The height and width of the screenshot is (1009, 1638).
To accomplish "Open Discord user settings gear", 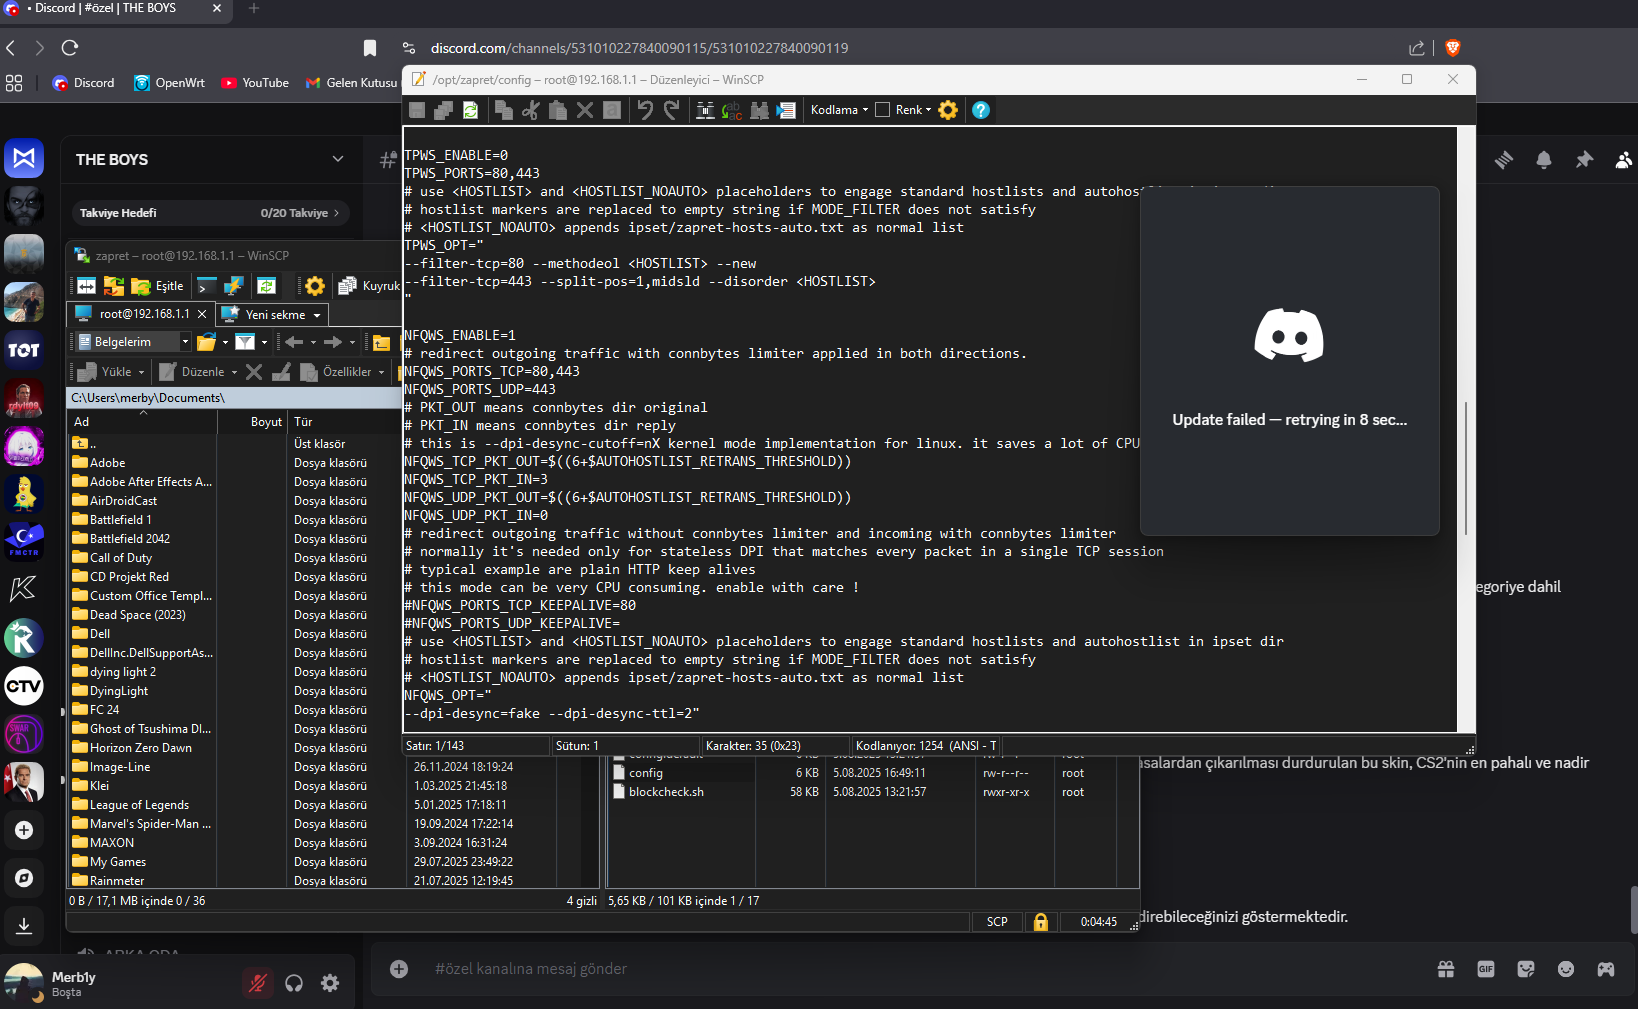I will [330, 984].
